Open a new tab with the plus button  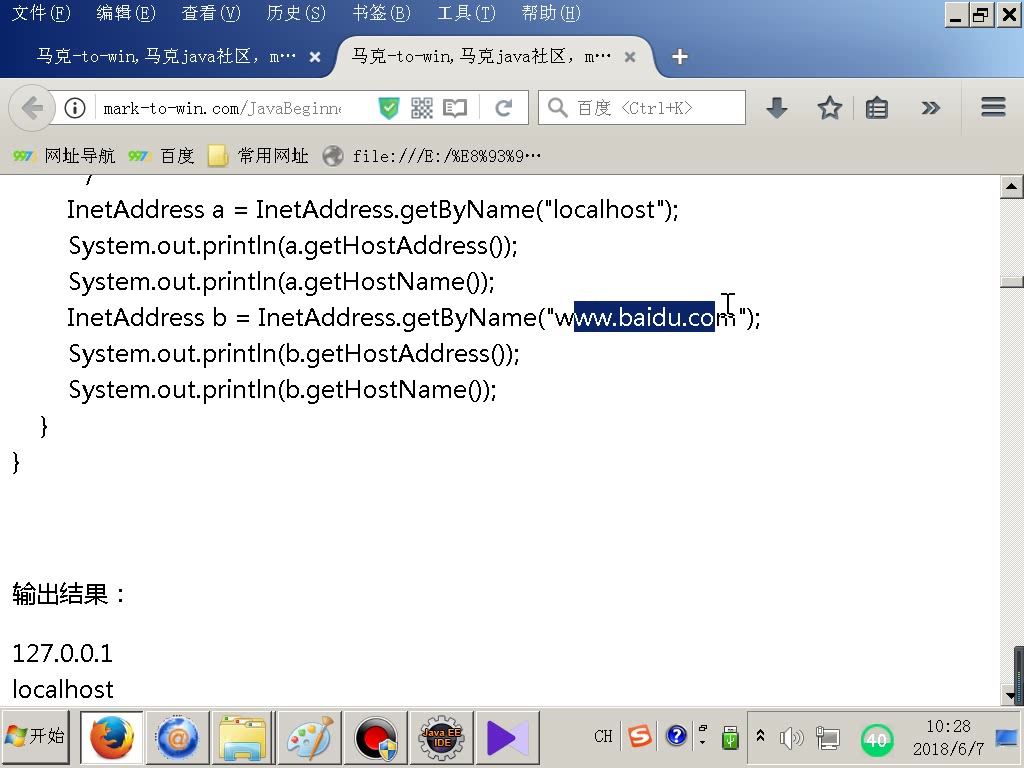(679, 57)
